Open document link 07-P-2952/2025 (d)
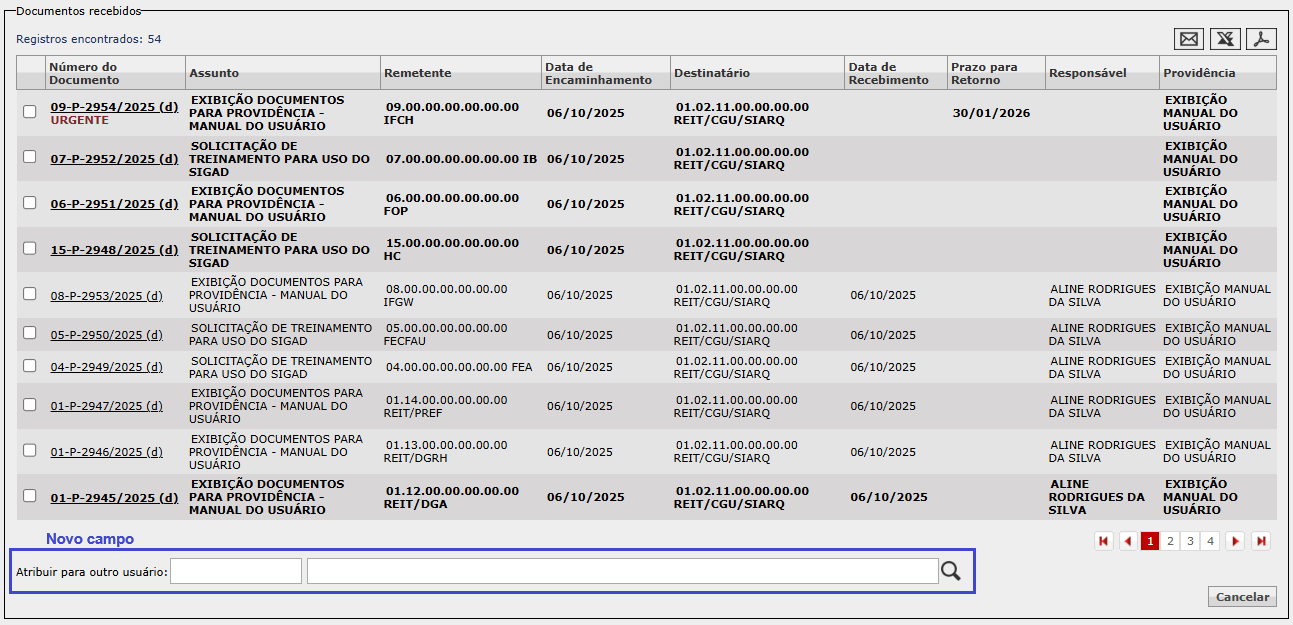 coord(114,159)
